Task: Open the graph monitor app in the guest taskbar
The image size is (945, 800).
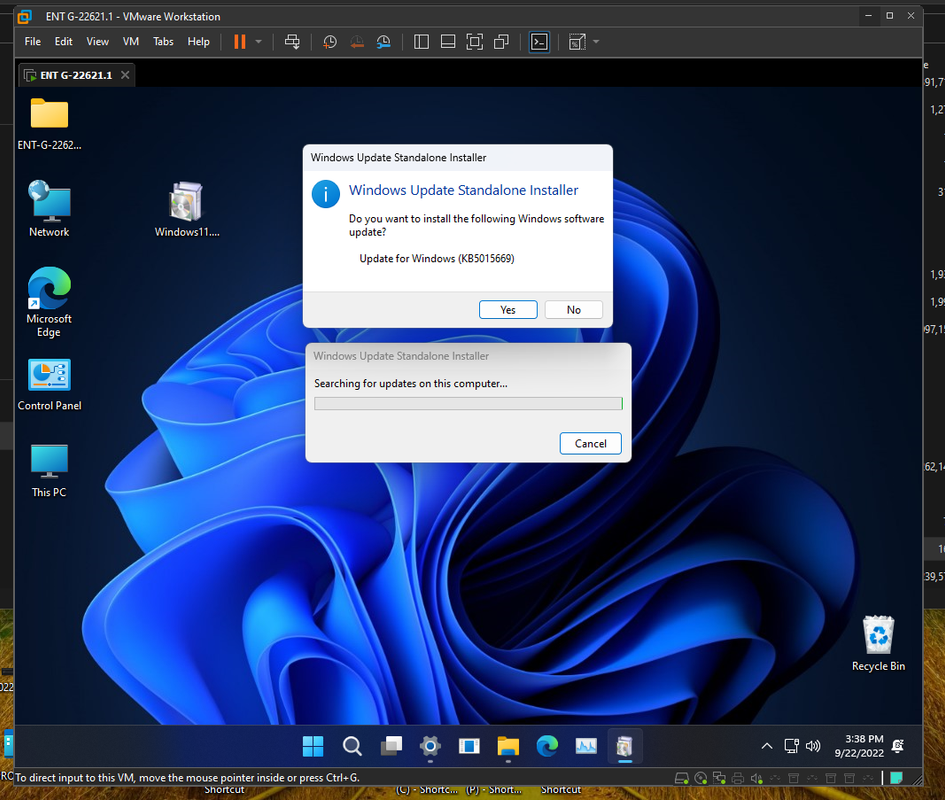Action: click(x=586, y=746)
